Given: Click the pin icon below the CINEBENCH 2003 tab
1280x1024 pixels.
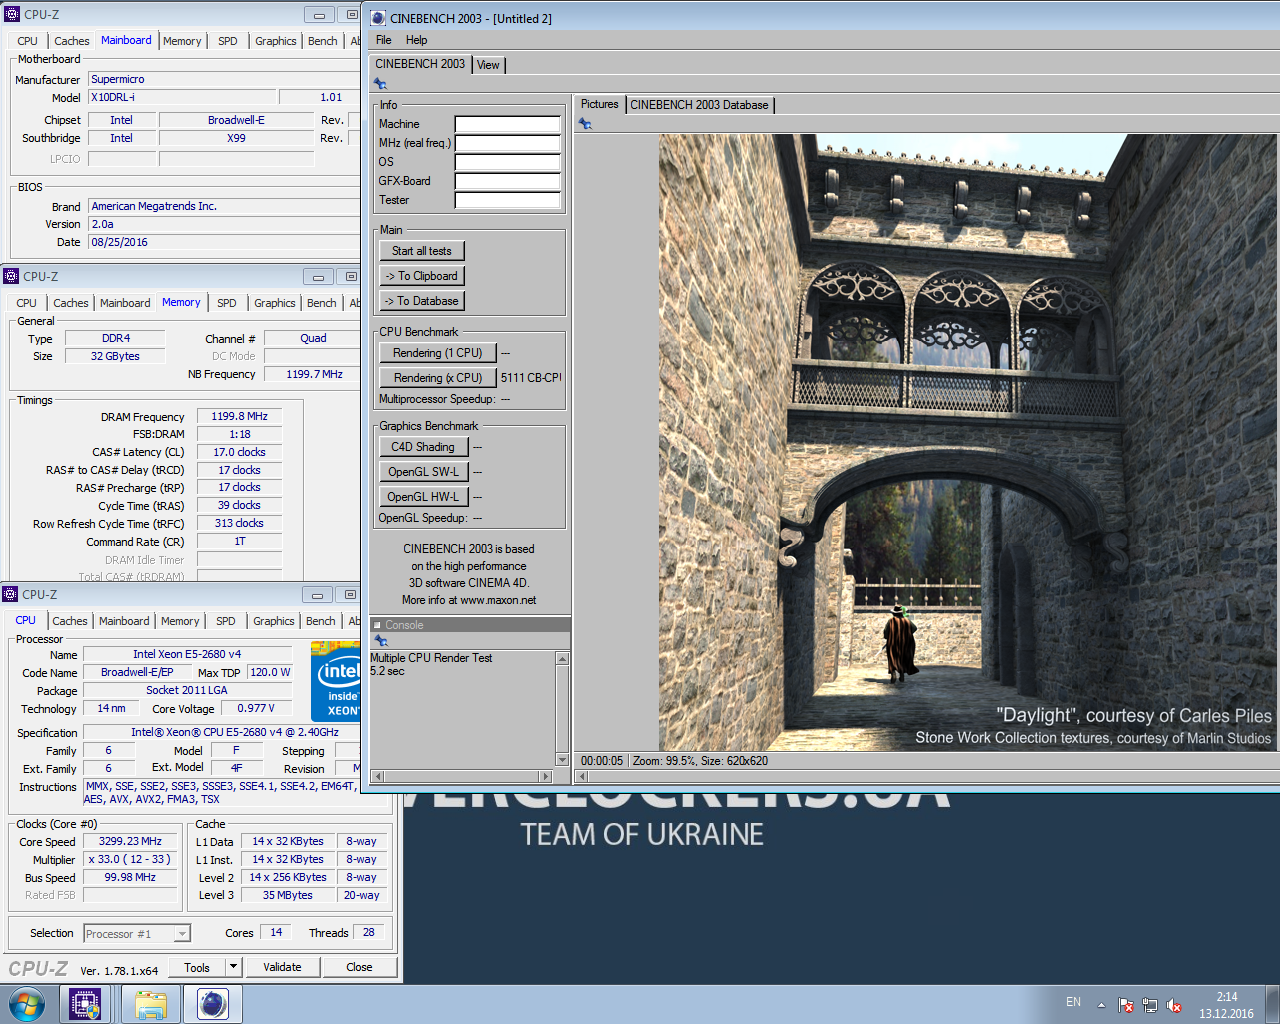Looking at the screenshot, I should (380, 84).
